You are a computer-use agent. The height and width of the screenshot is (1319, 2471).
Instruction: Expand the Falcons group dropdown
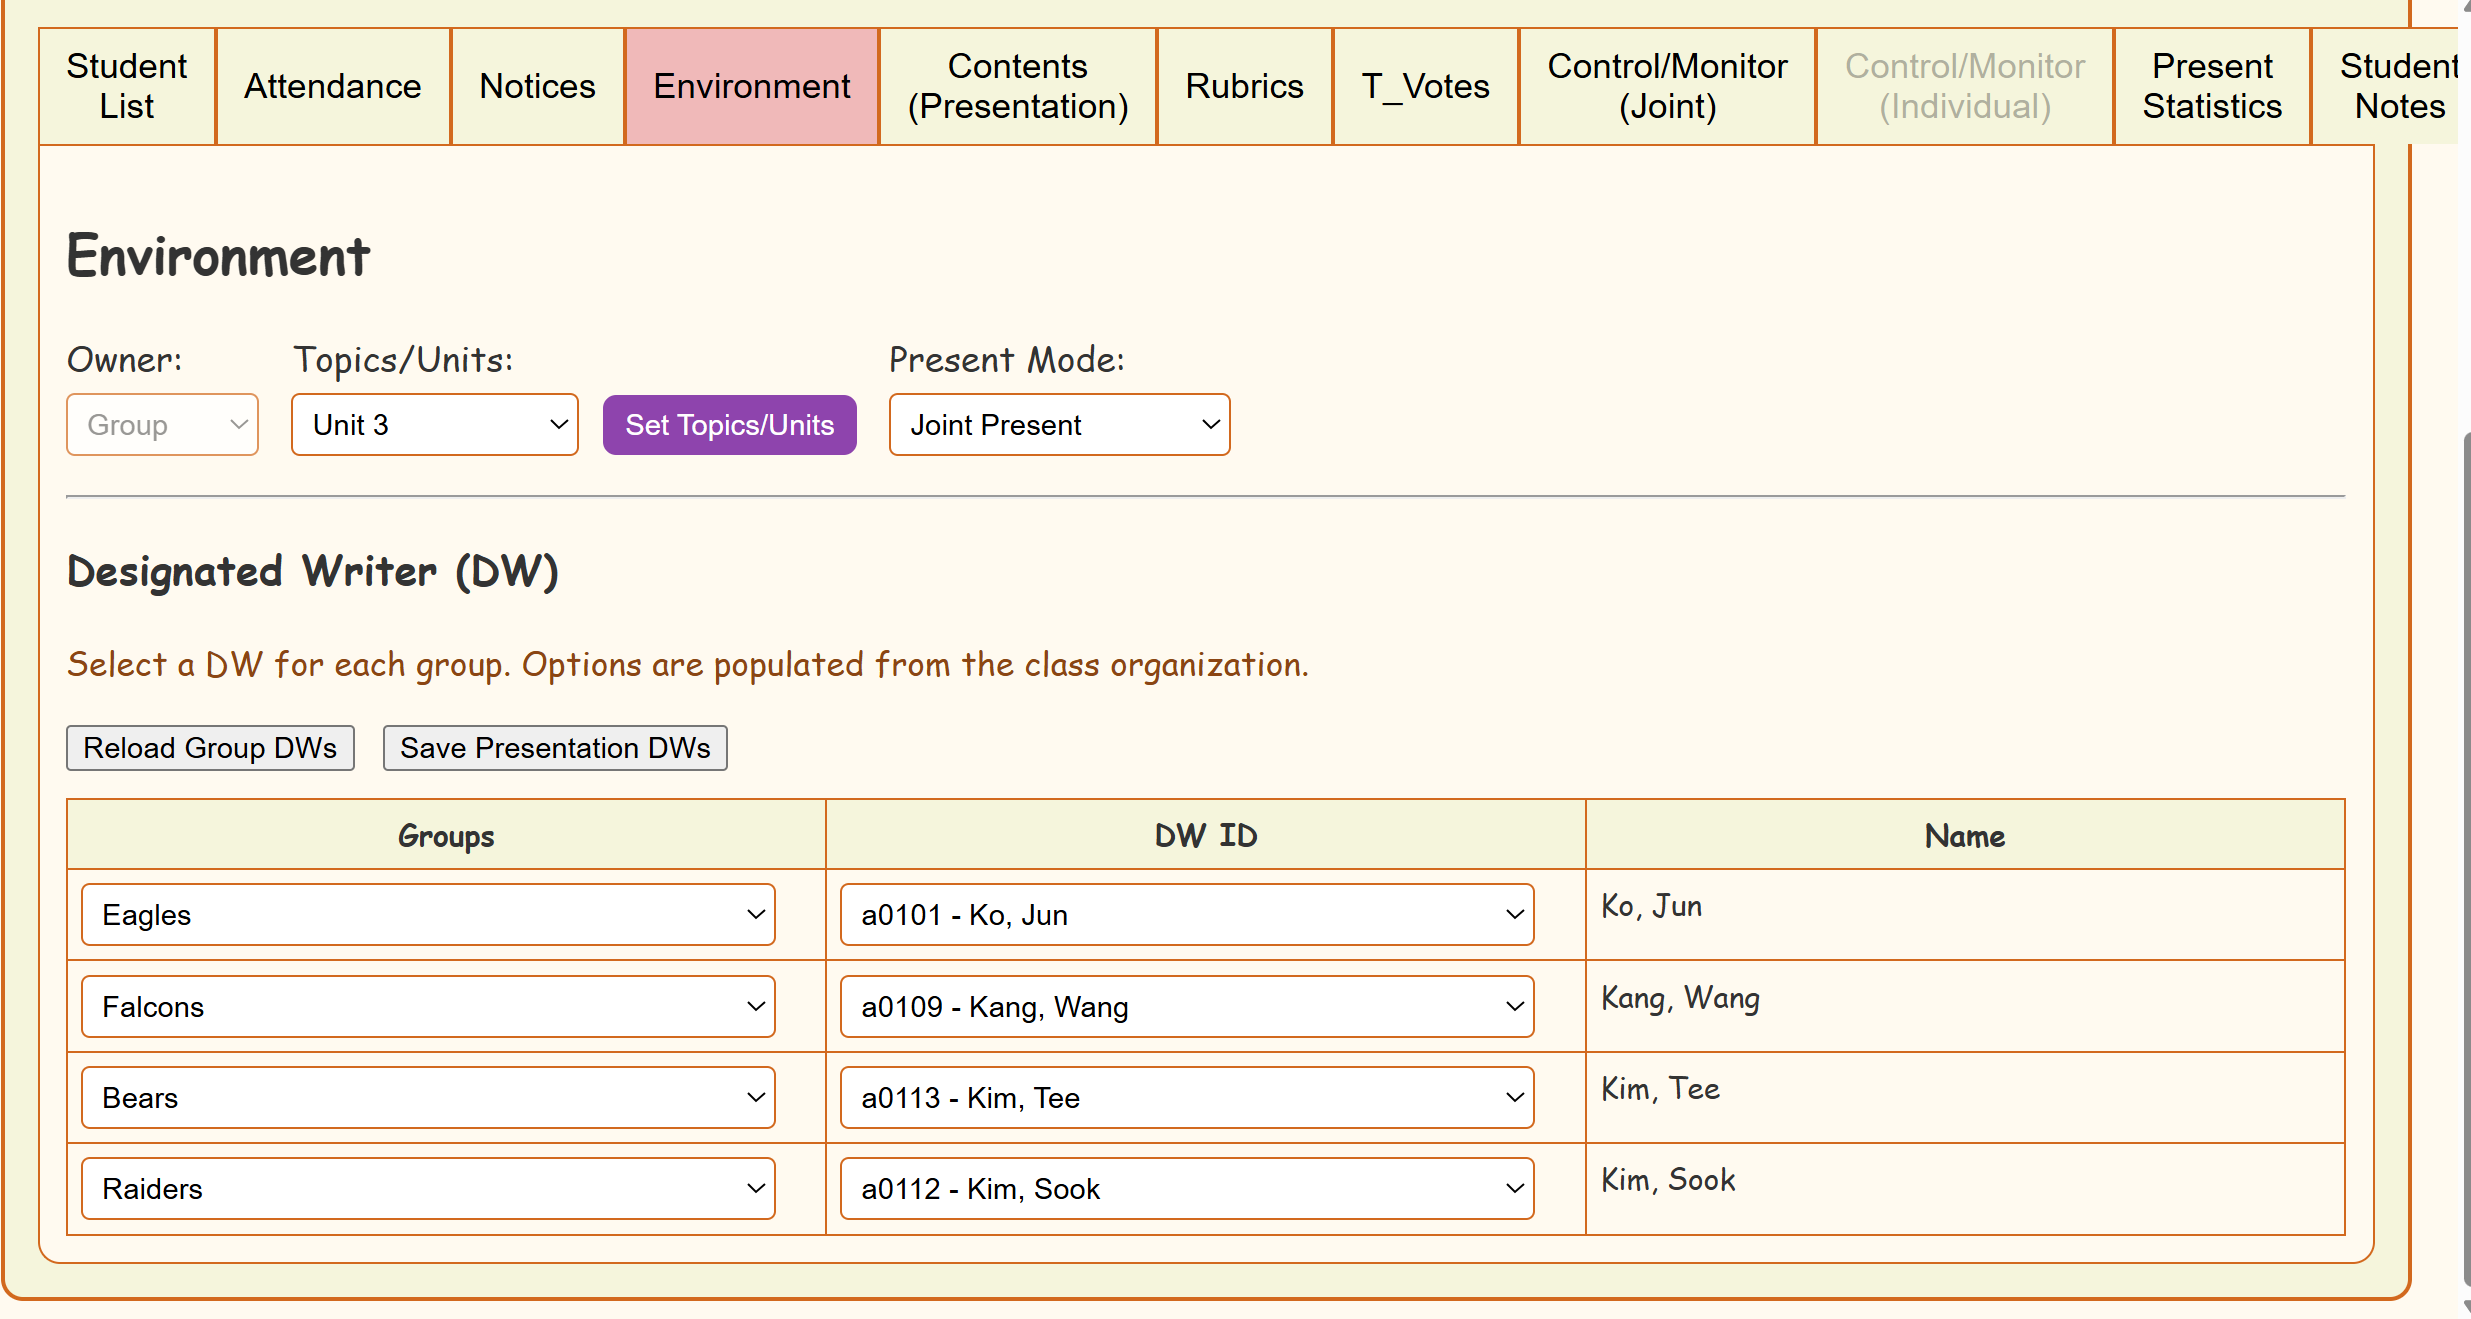[x=428, y=1007]
